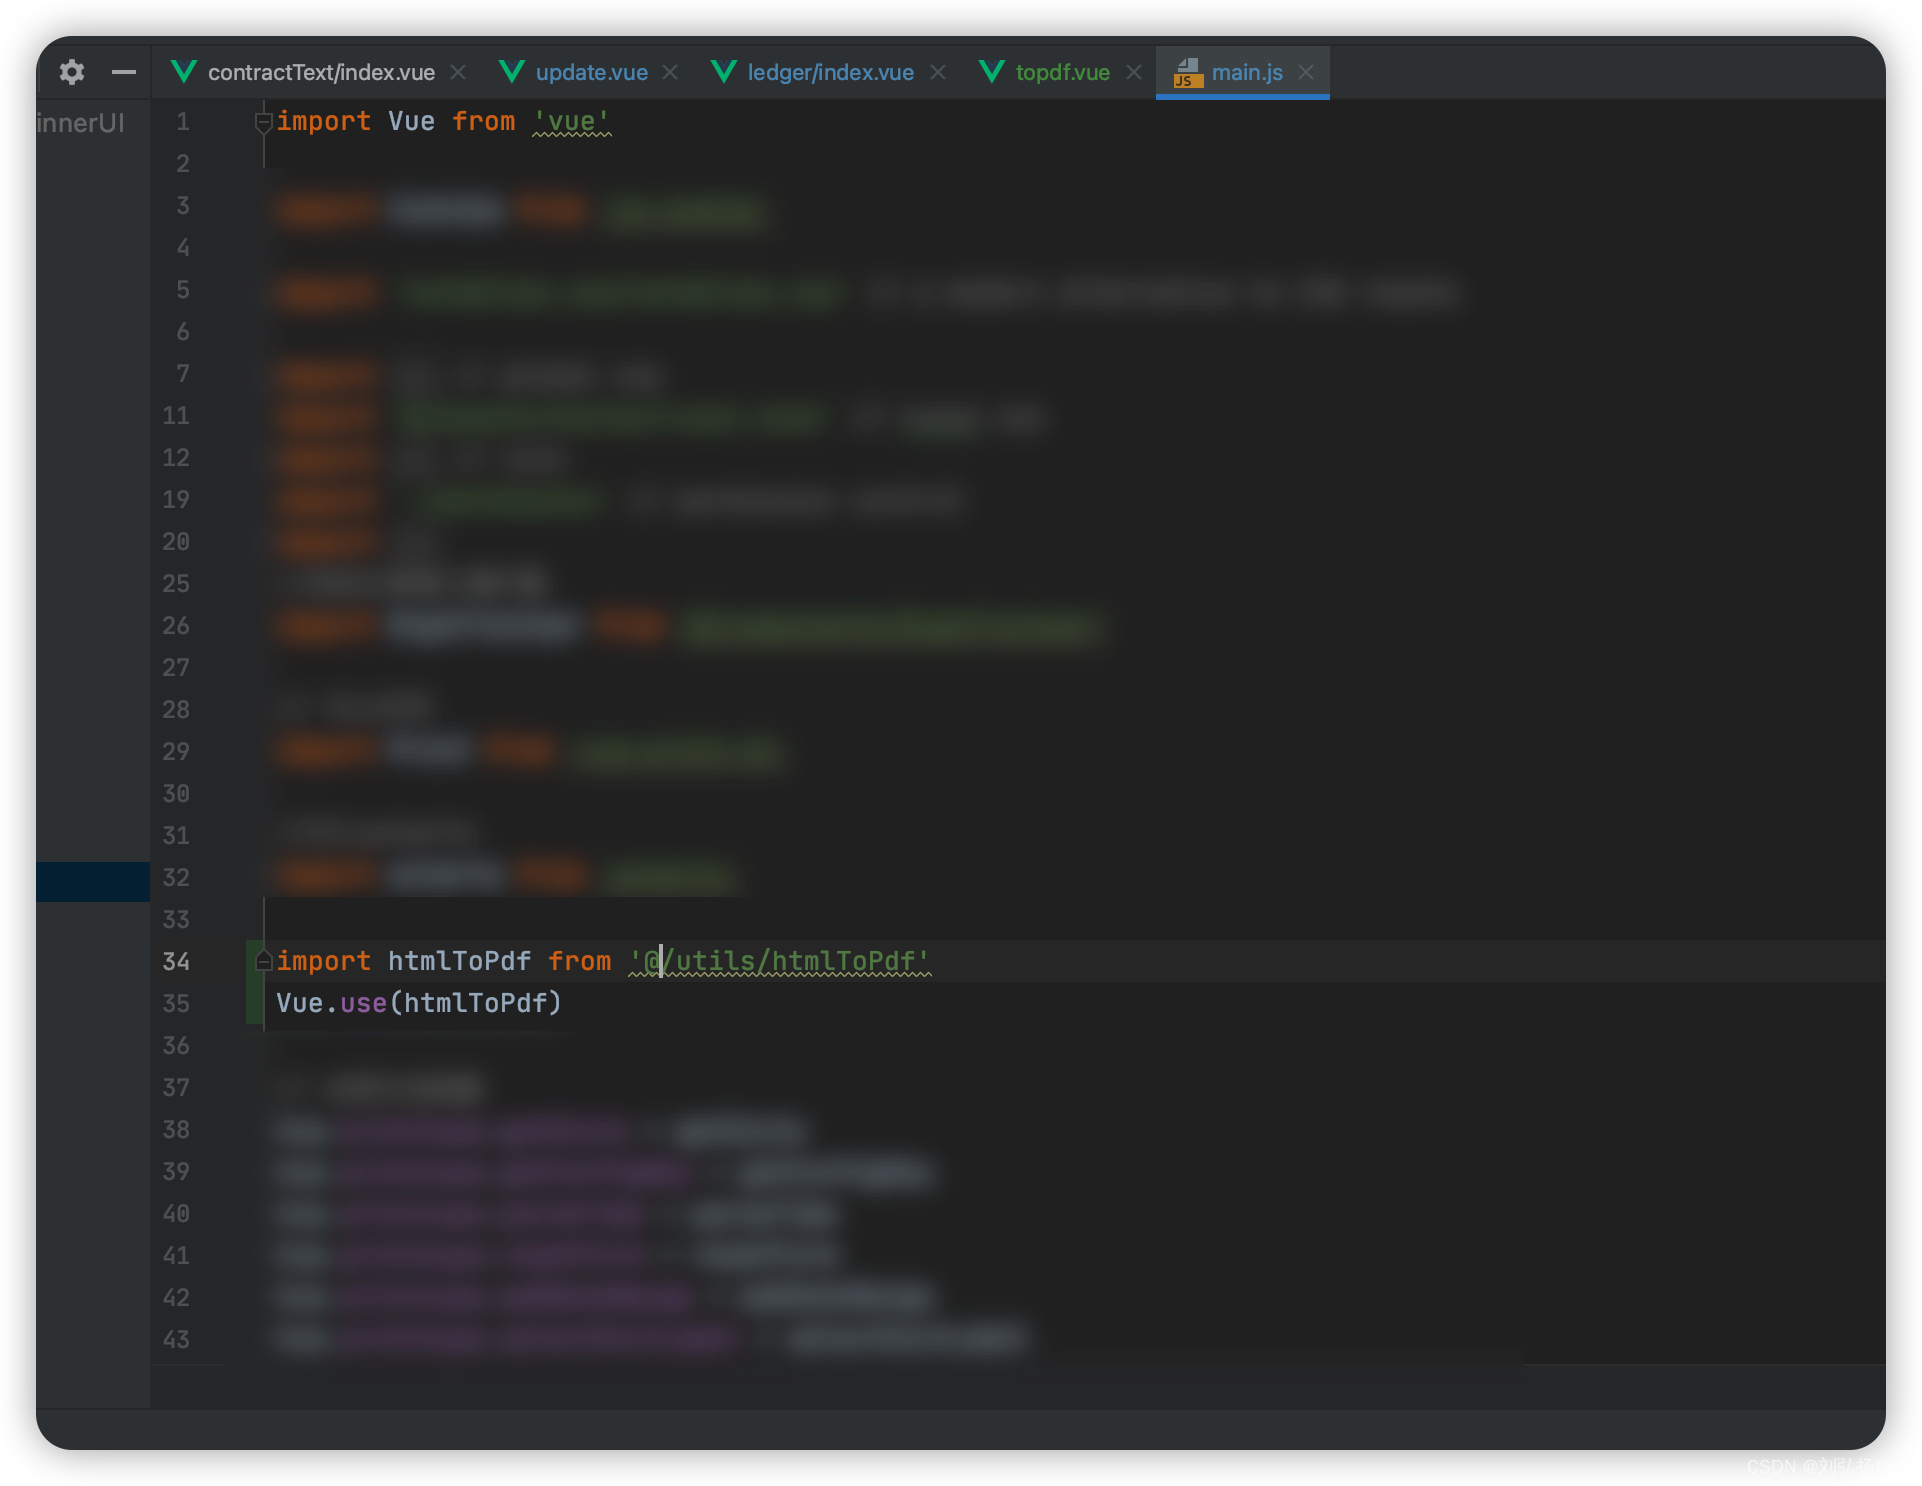This screenshot has height=1486, width=1922.
Task: Open the settings gear icon
Action: pyautogui.click(x=72, y=72)
